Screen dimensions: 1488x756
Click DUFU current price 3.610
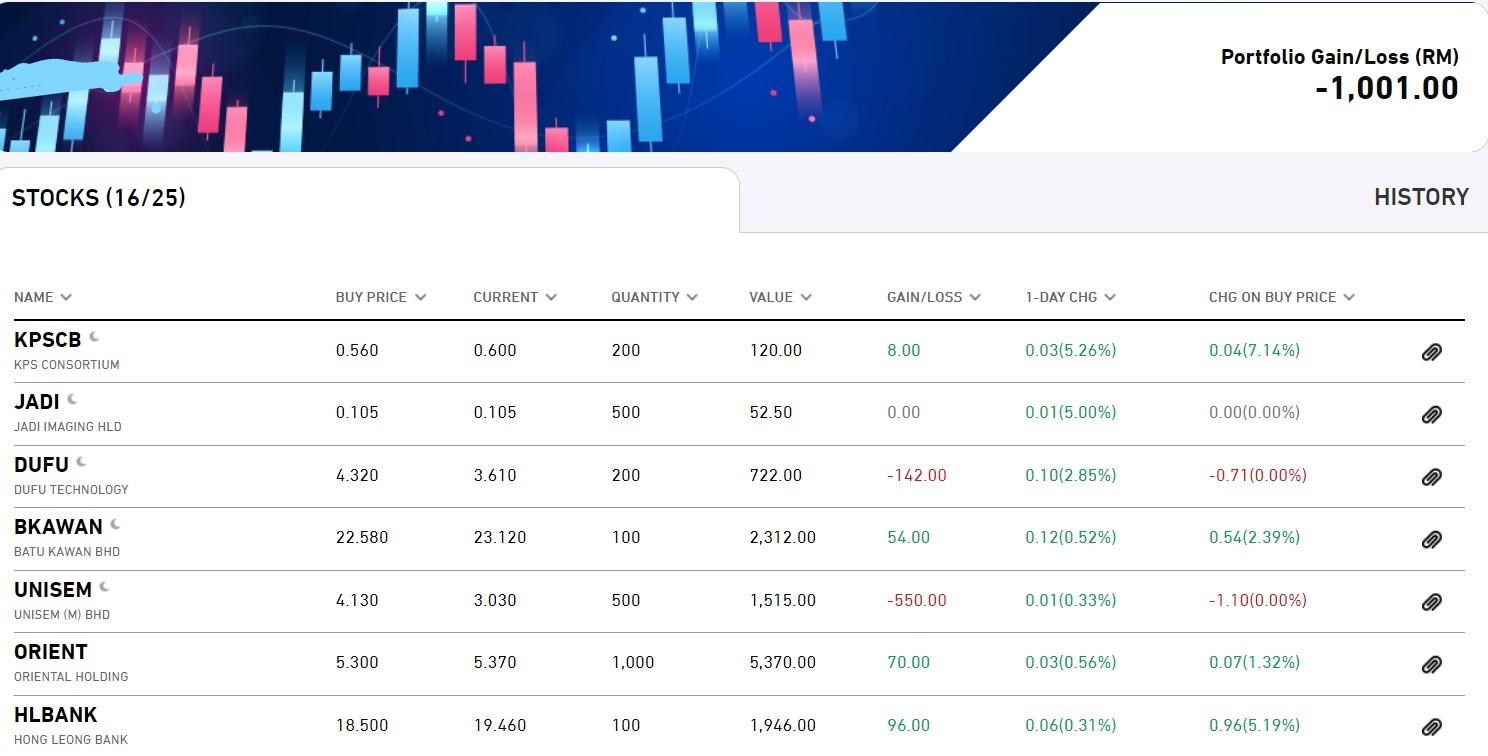tap(495, 475)
